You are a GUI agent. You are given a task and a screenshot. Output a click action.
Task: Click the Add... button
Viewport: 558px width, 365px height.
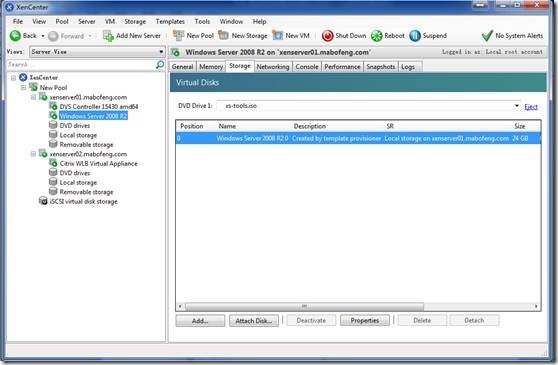point(200,321)
